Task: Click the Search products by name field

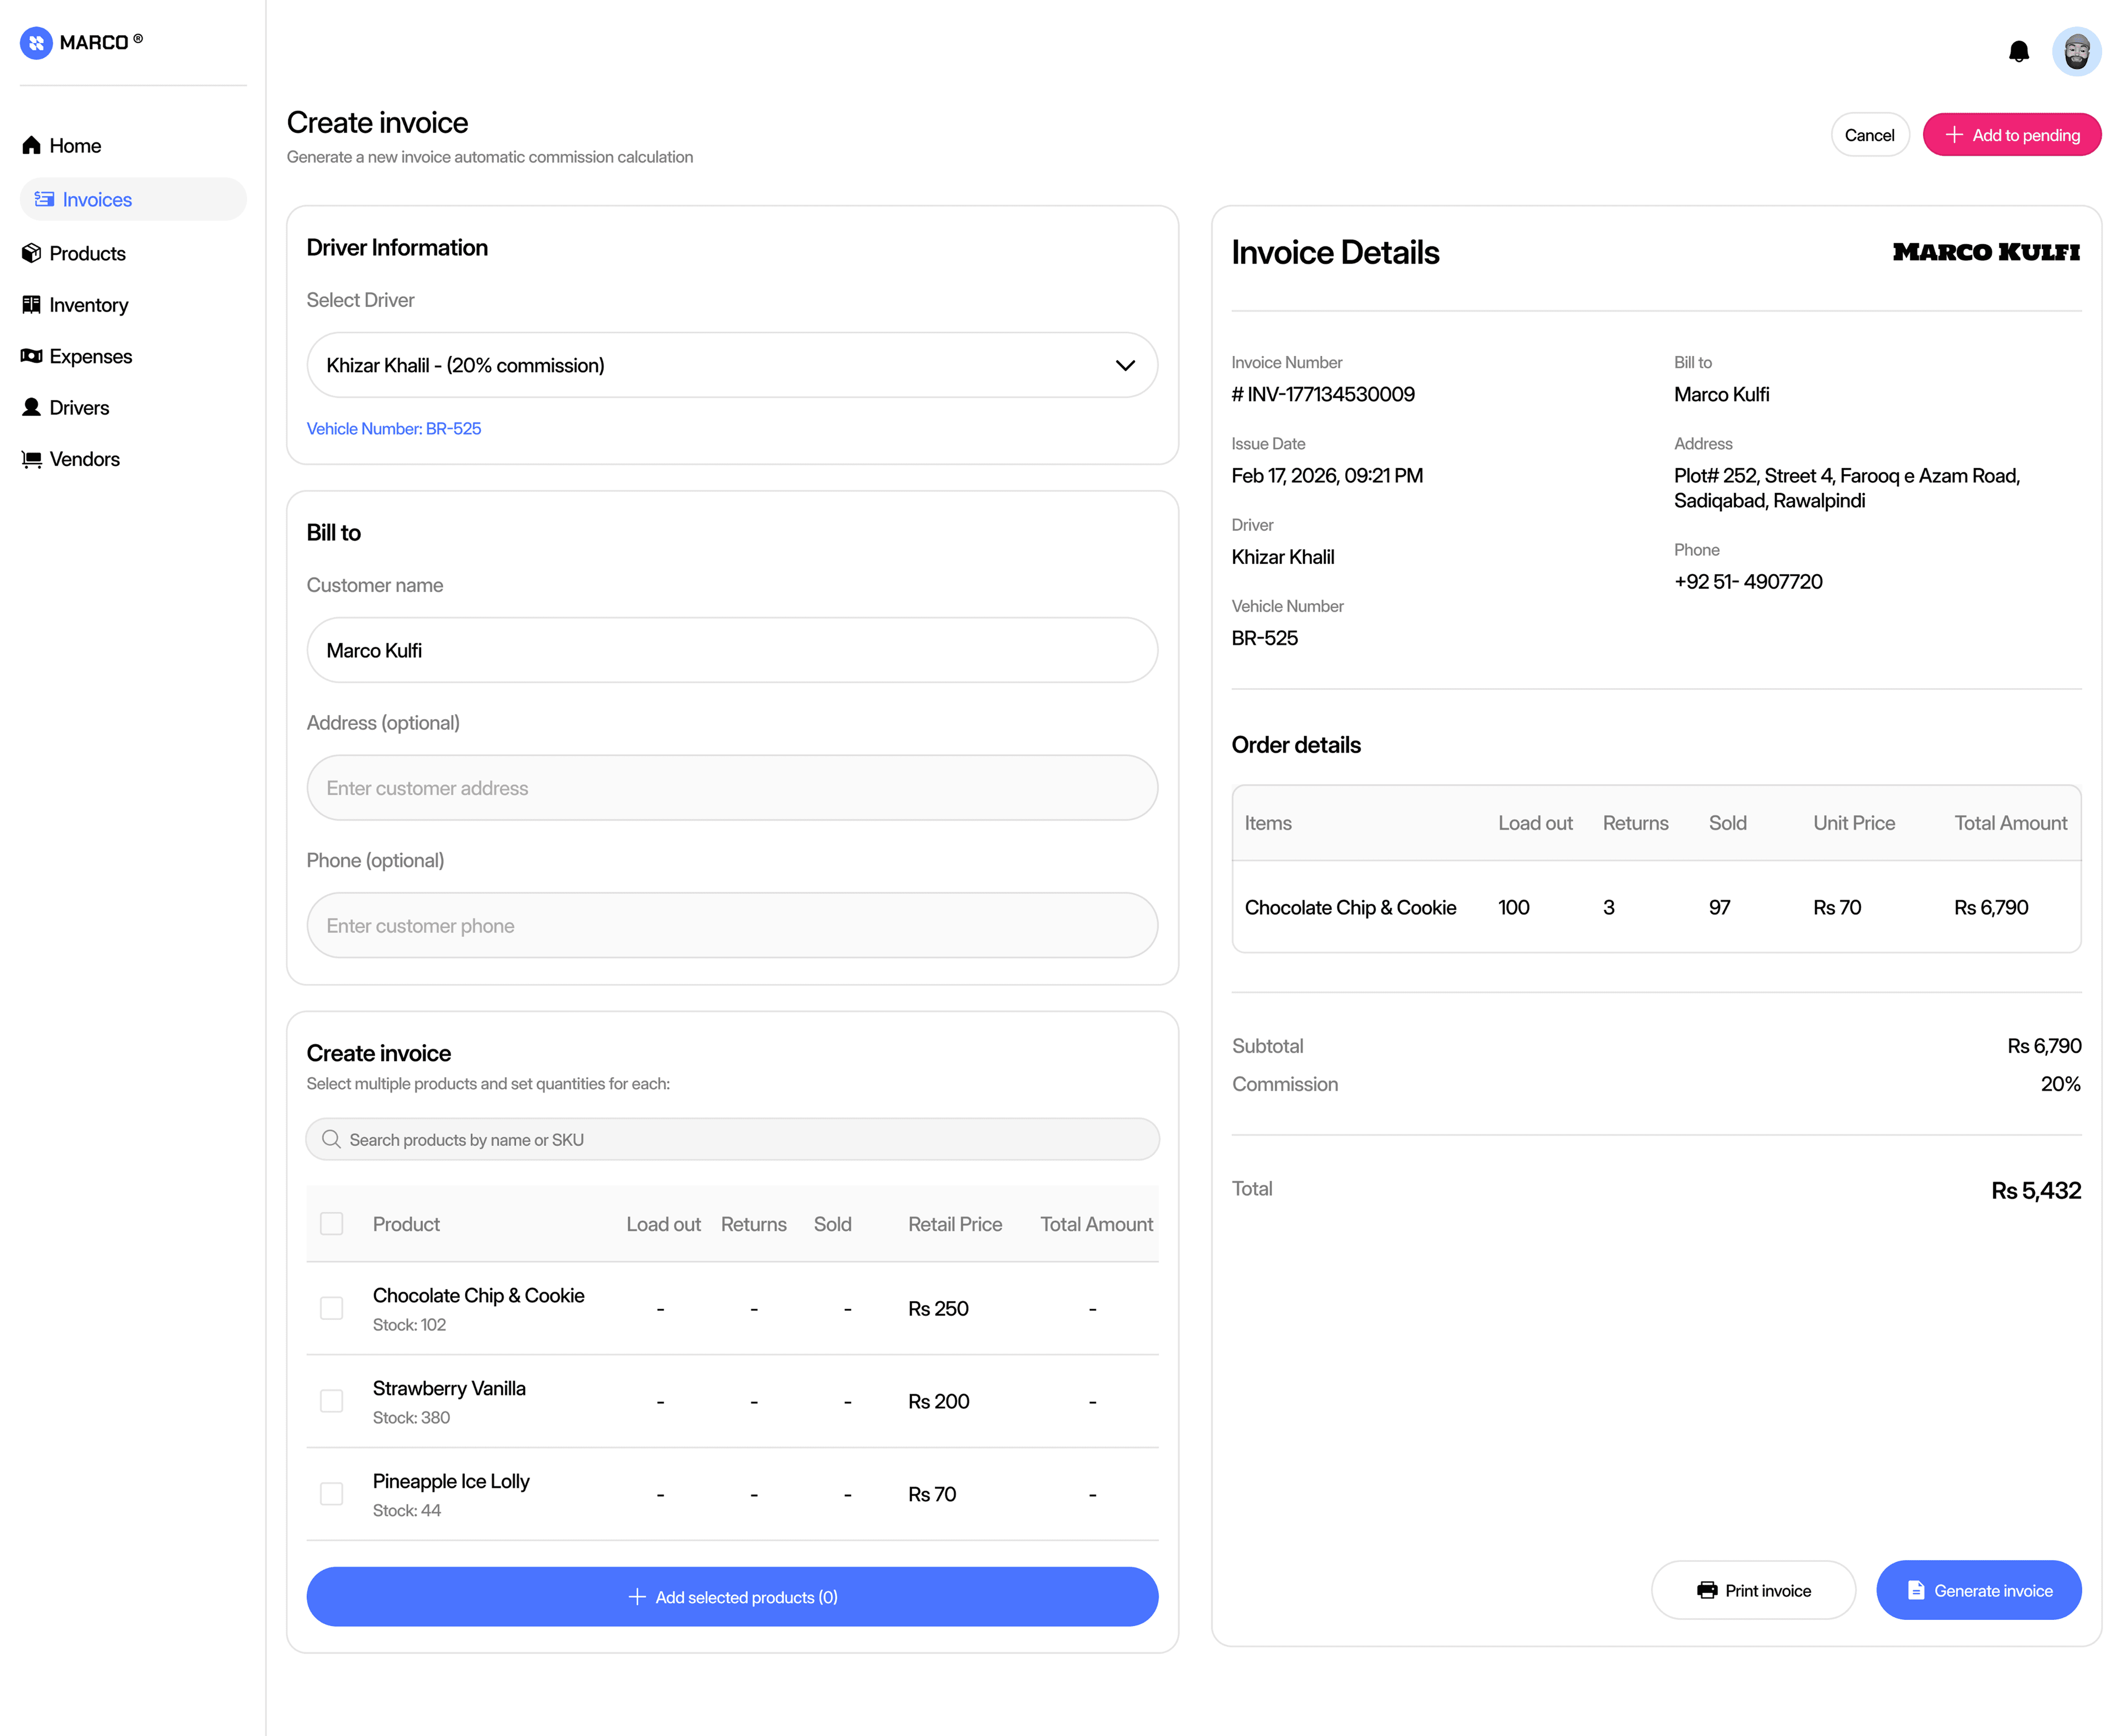Action: point(732,1140)
